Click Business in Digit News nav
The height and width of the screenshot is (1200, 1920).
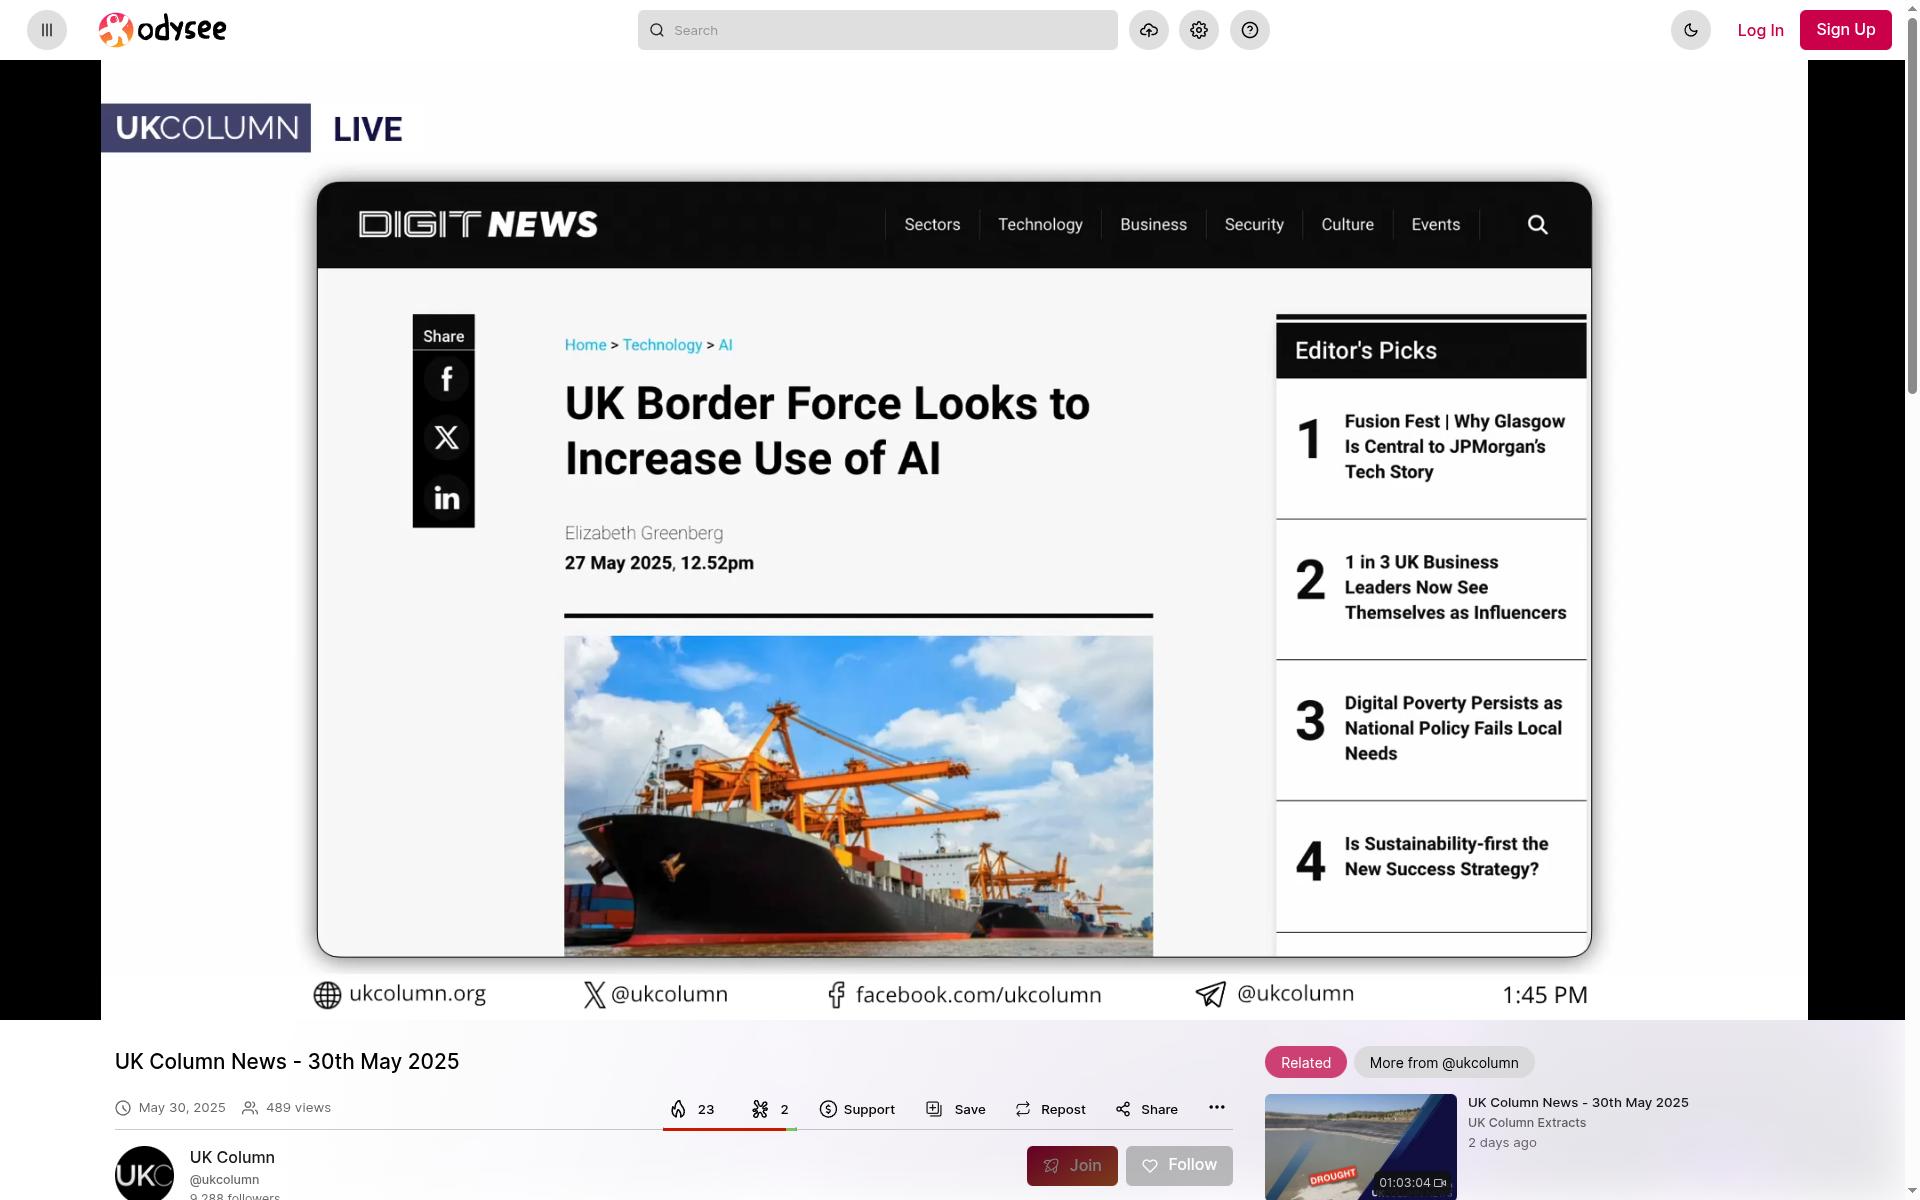click(x=1153, y=225)
